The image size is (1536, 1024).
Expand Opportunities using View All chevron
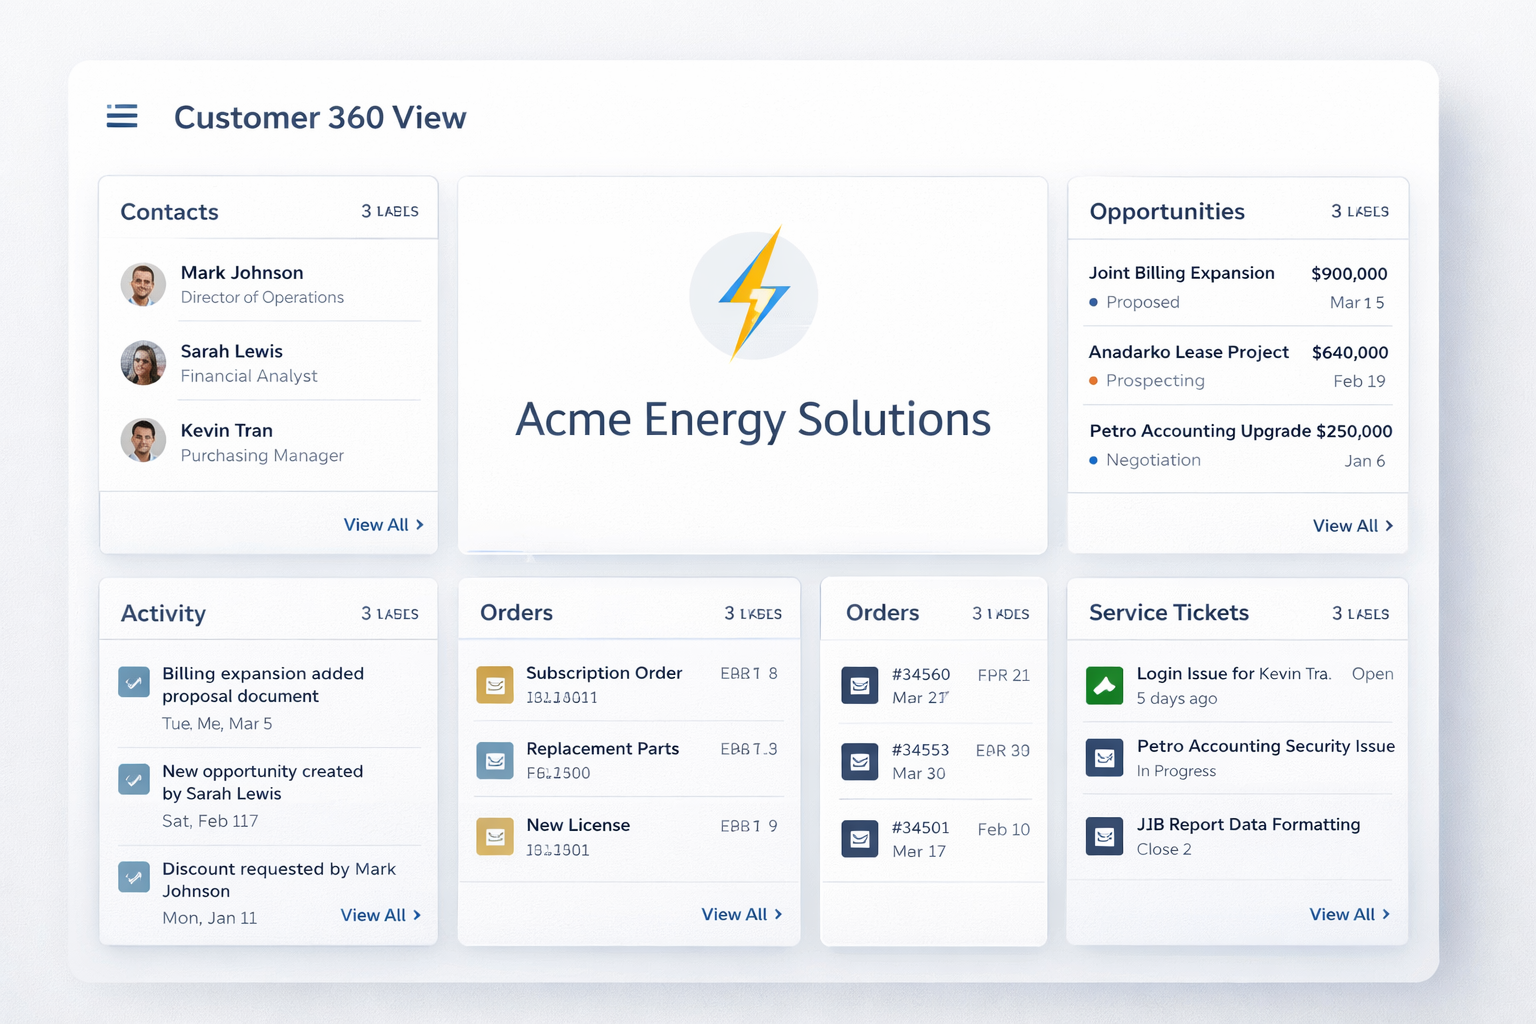point(1389,526)
